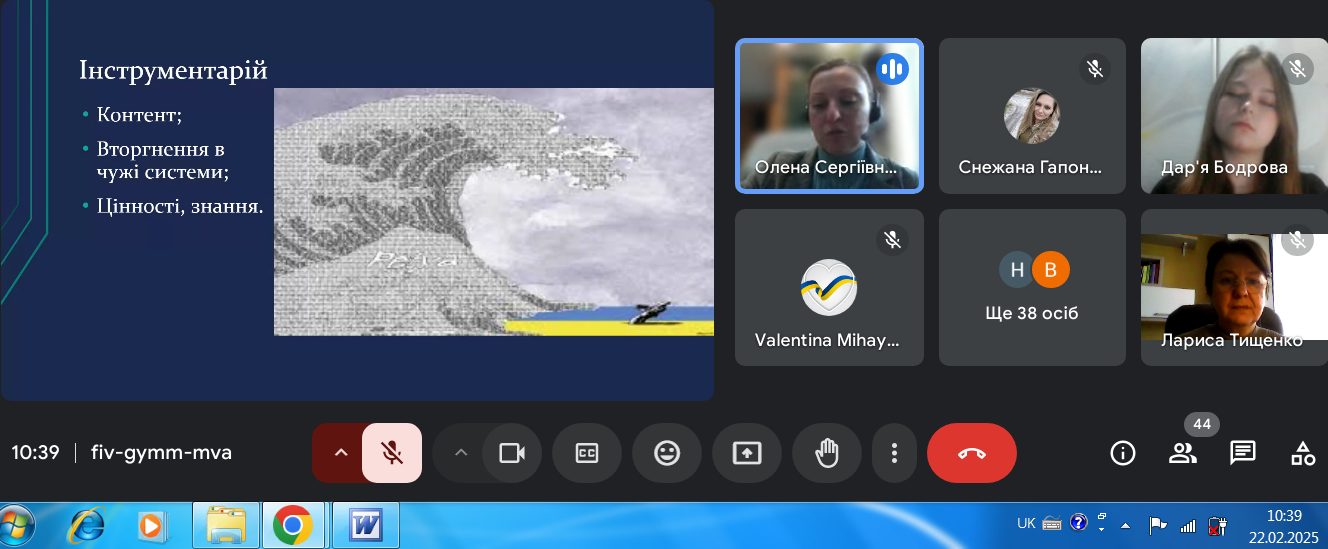Toggle the camera on
The height and width of the screenshot is (549, 1328).
tap(512, 453)
